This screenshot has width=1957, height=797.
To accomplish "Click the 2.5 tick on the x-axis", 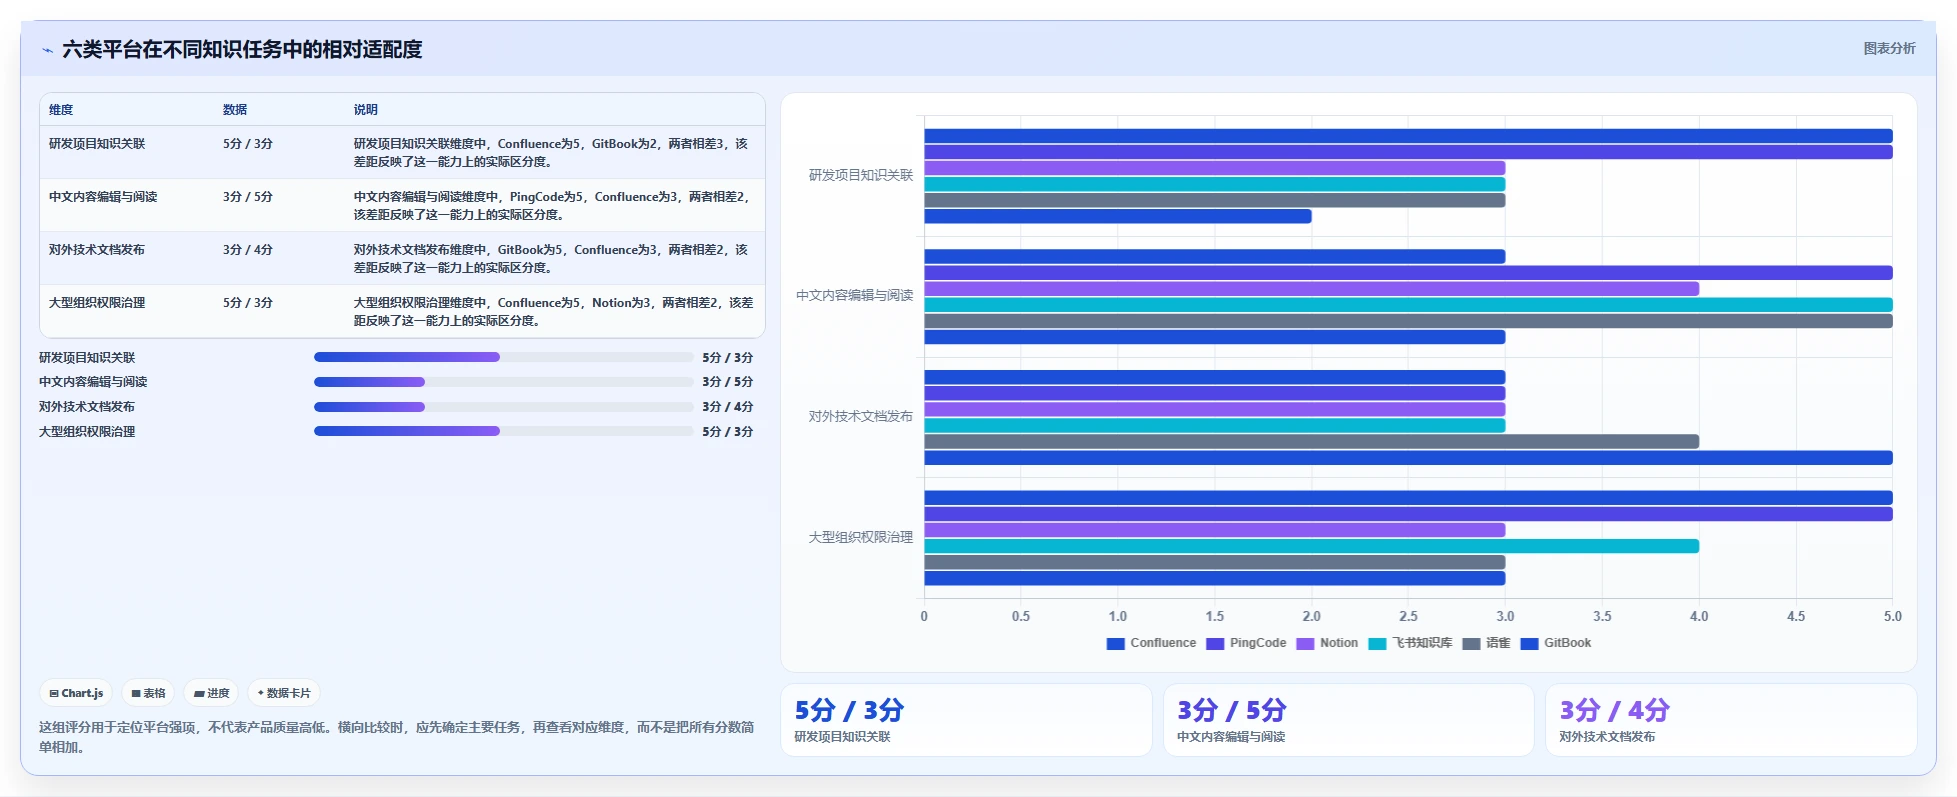I will point(1408,616).
